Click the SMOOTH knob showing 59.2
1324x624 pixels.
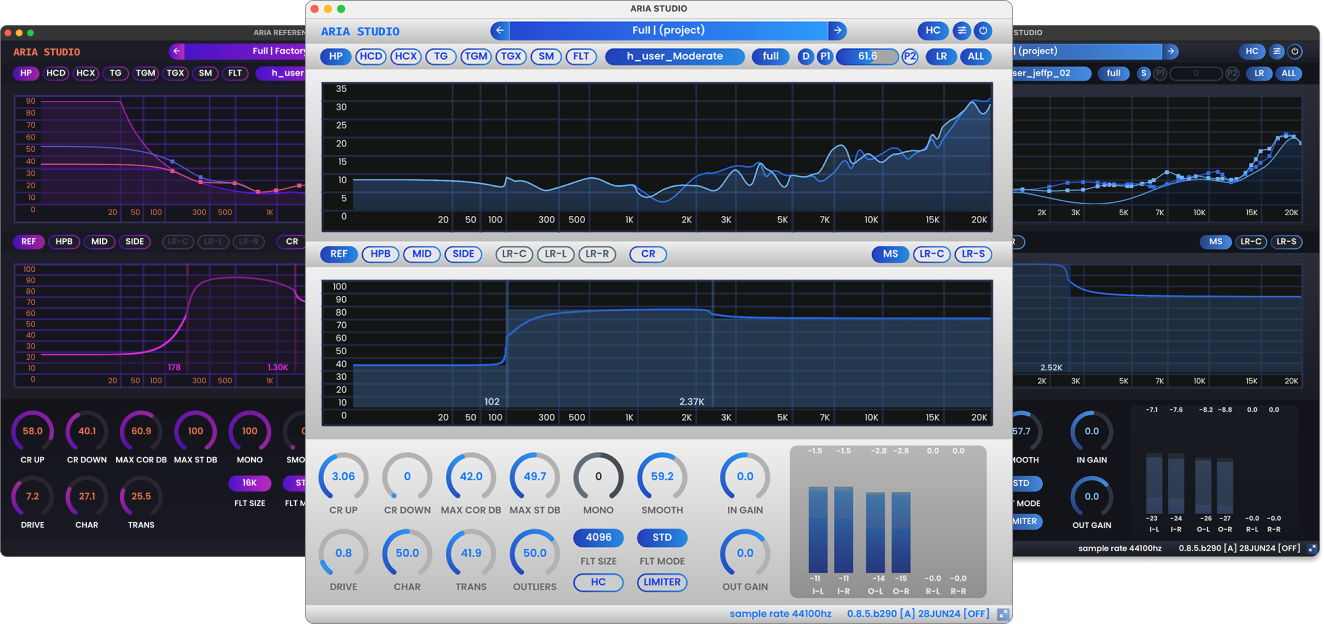pos(662,477)
